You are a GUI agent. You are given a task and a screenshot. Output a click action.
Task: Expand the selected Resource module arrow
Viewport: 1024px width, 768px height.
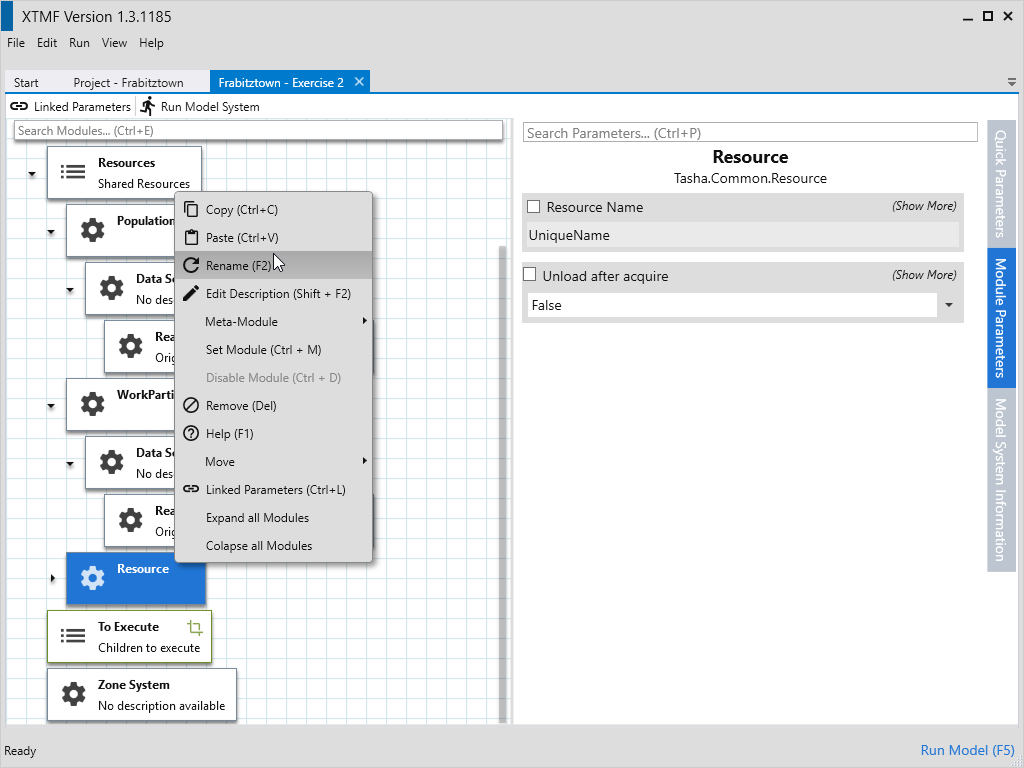point(52,578)
